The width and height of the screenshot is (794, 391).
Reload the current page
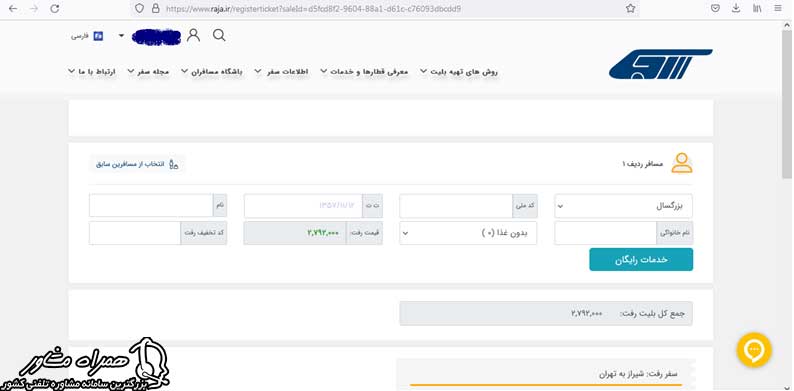(55, 9)
